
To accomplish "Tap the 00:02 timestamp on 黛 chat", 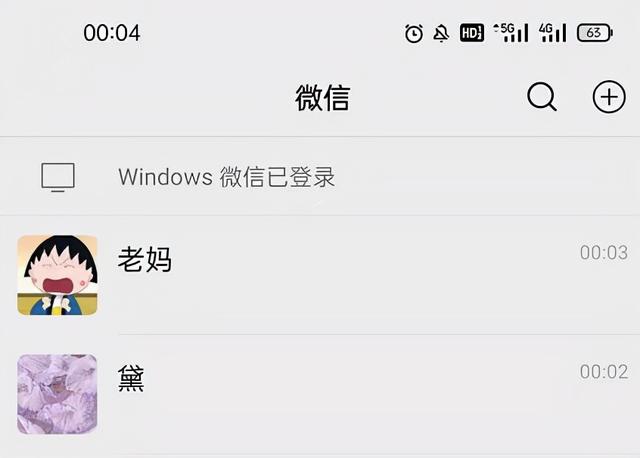I will (604, 371).
